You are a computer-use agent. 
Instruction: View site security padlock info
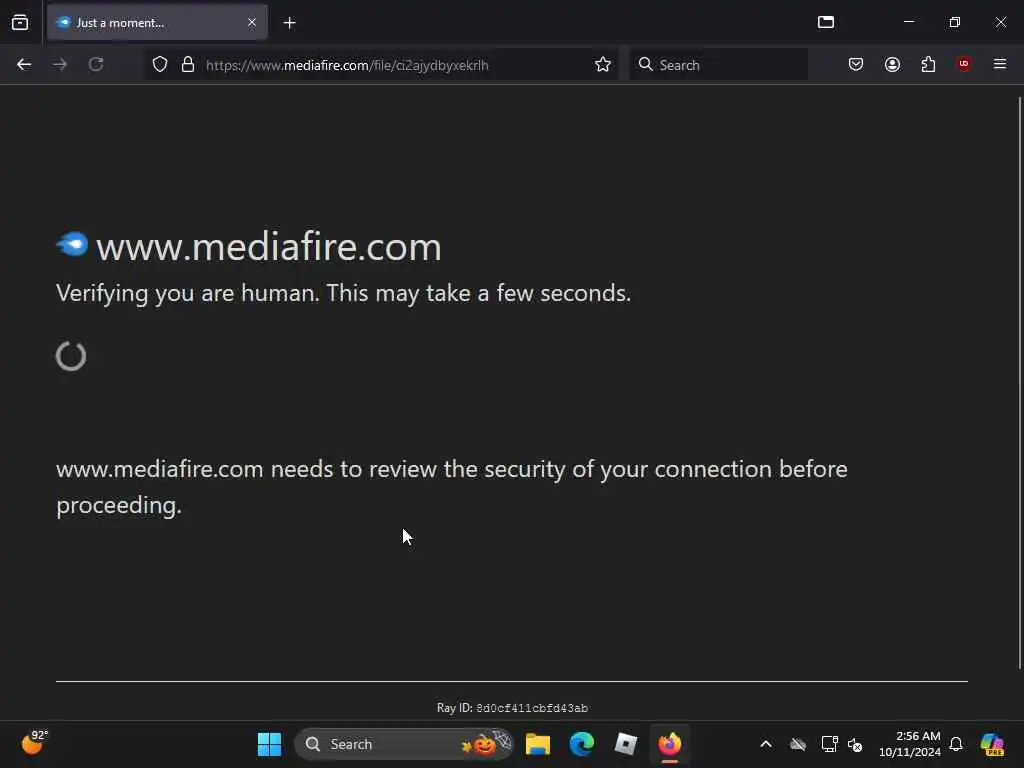(x=188, y=64)
